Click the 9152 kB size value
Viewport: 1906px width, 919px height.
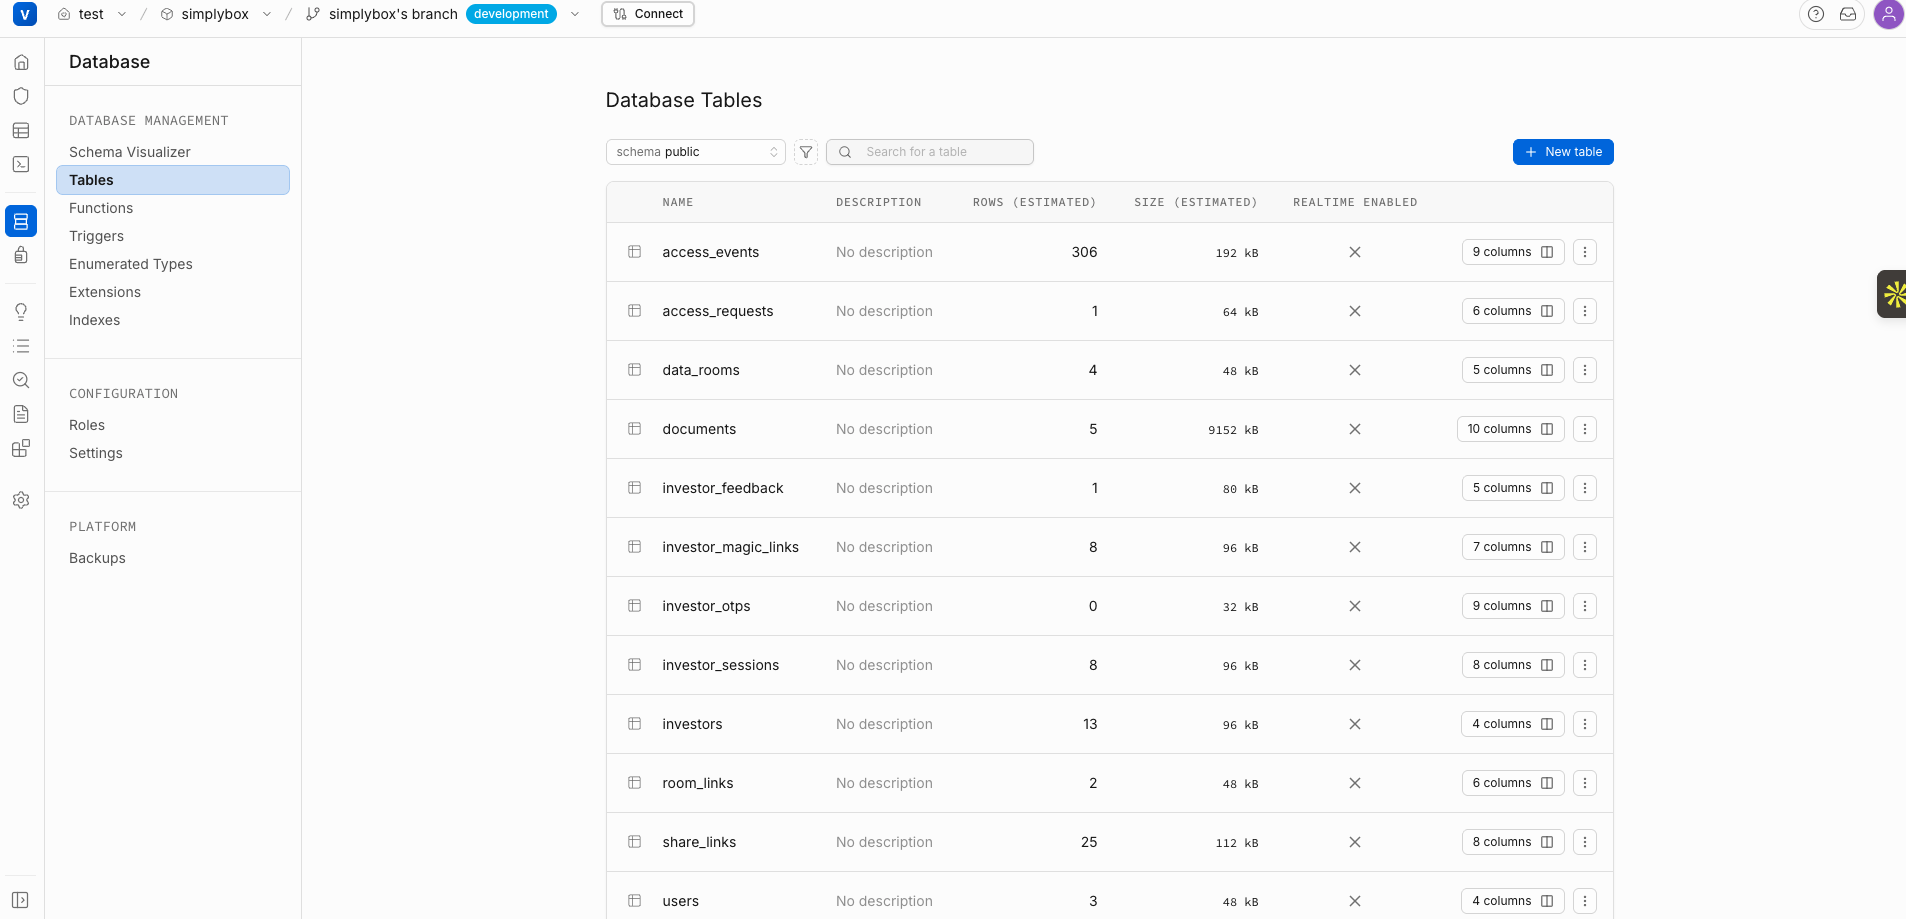coord(1233,430)
